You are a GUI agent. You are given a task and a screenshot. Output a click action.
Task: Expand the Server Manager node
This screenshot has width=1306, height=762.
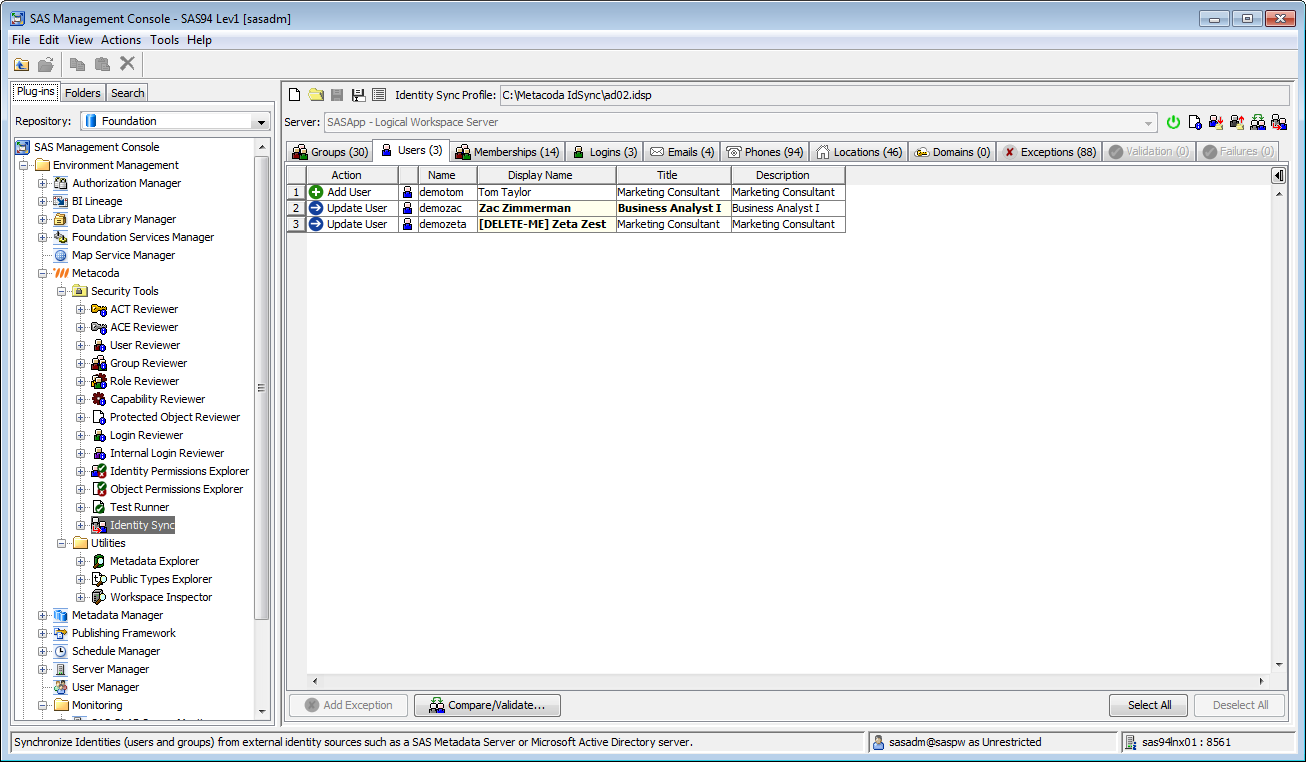click(x=42, y=669)
